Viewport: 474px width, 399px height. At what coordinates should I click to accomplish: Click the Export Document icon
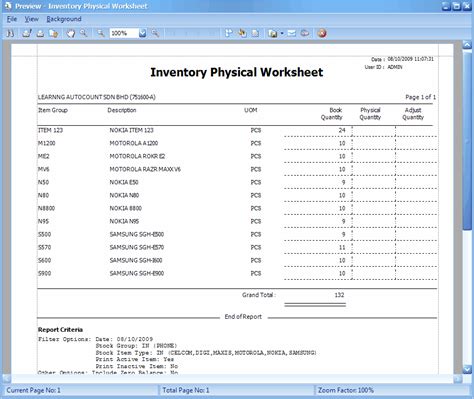pos(273,33)
